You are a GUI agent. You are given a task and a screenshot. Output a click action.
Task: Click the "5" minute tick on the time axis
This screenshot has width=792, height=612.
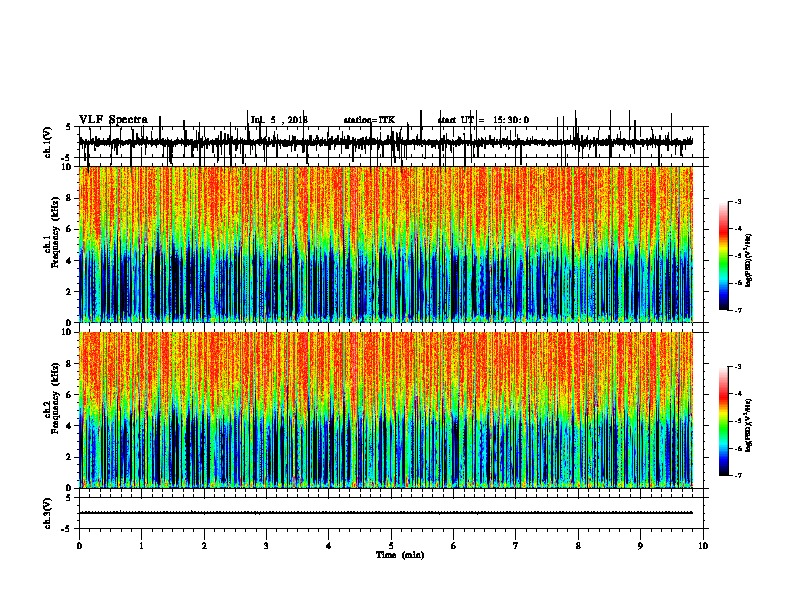pos(391,546)
